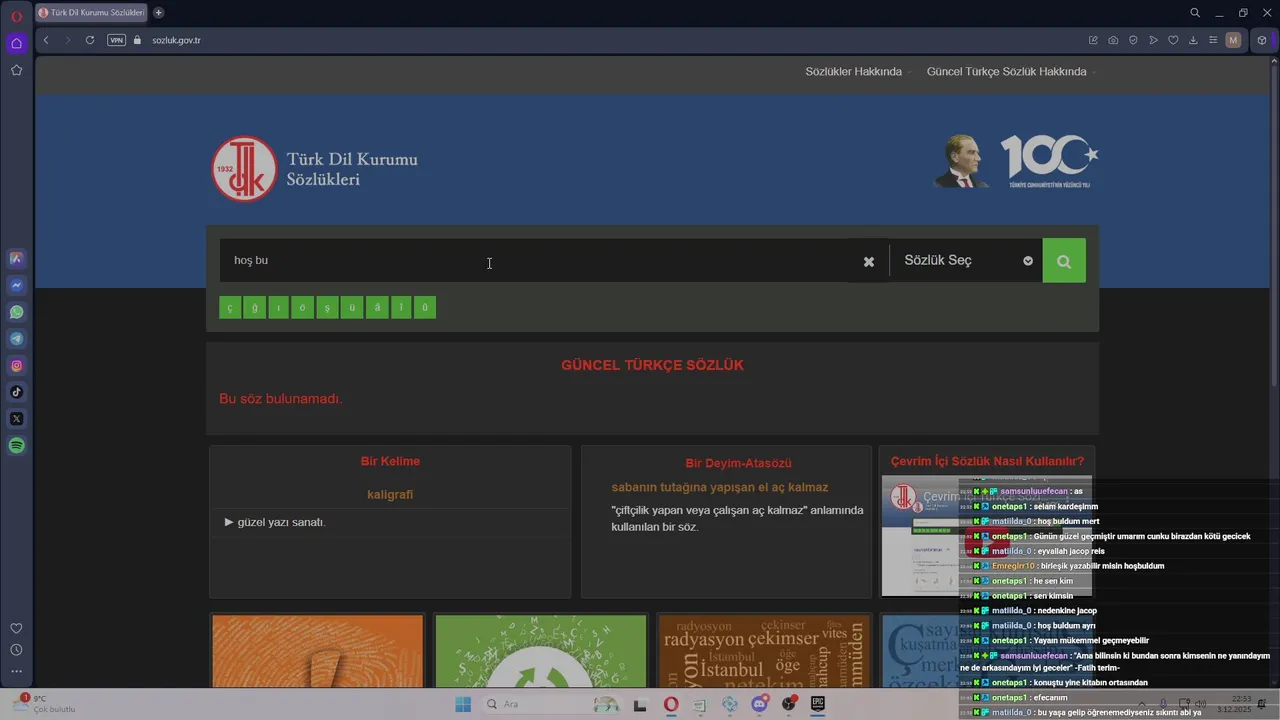Open TikTok in the Opera sidebar
Viewport: 1280px width, 720px height.
16,392
